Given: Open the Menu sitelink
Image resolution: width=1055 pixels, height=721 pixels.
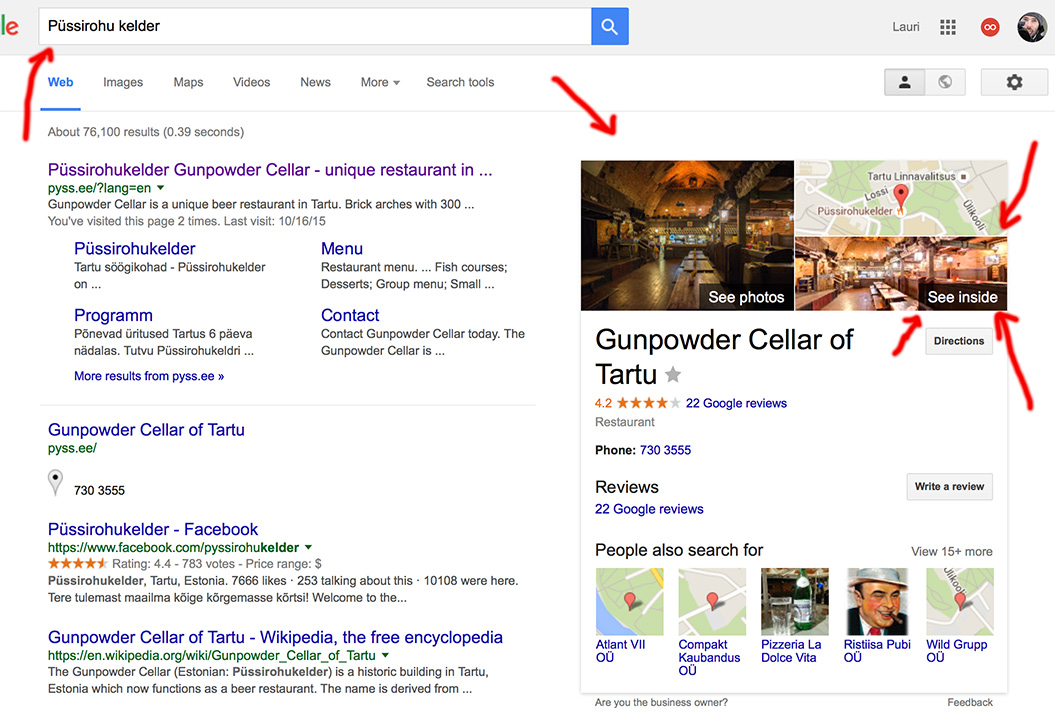Looking at the screenshot, I should pyautogui.click(x=342, y=249).
